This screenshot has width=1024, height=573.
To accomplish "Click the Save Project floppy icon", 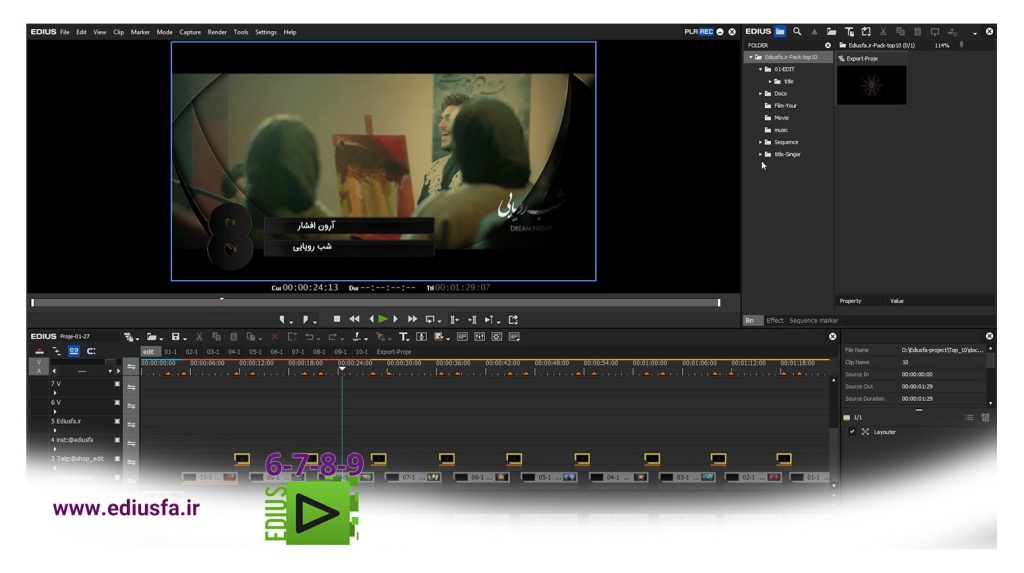I will point(175,337).
